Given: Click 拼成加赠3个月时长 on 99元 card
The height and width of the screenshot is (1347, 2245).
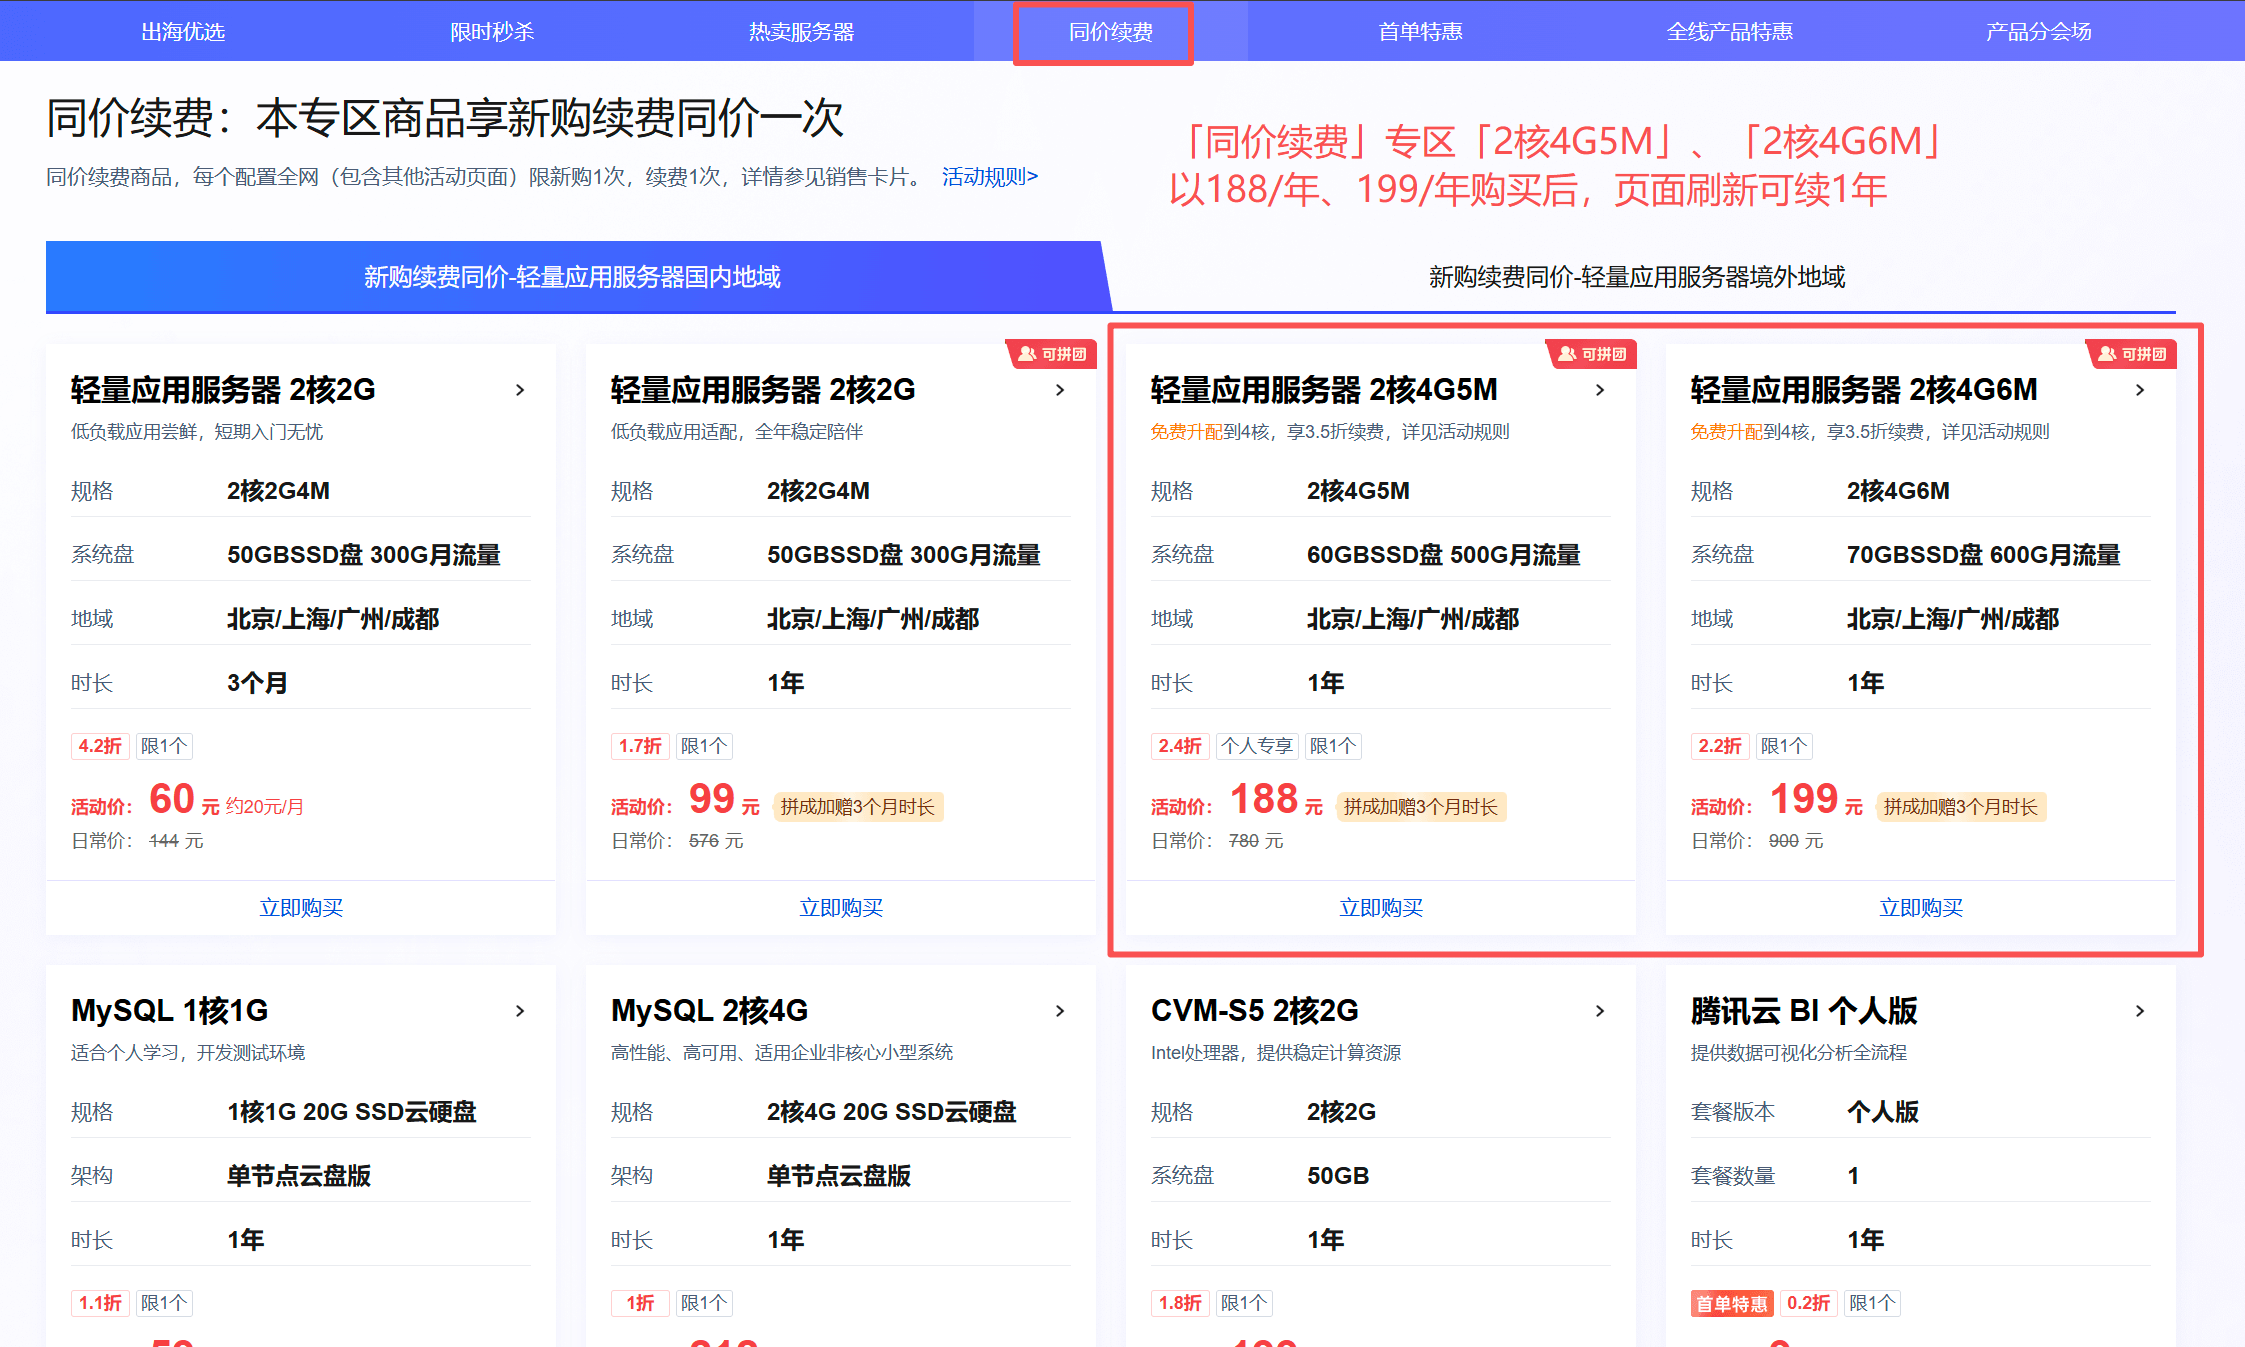Looking at the screenshot, I should click(x=858, y=807).
